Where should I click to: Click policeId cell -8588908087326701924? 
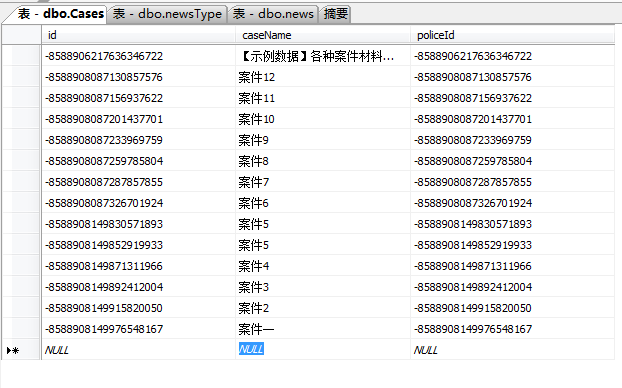coord(513,203)
